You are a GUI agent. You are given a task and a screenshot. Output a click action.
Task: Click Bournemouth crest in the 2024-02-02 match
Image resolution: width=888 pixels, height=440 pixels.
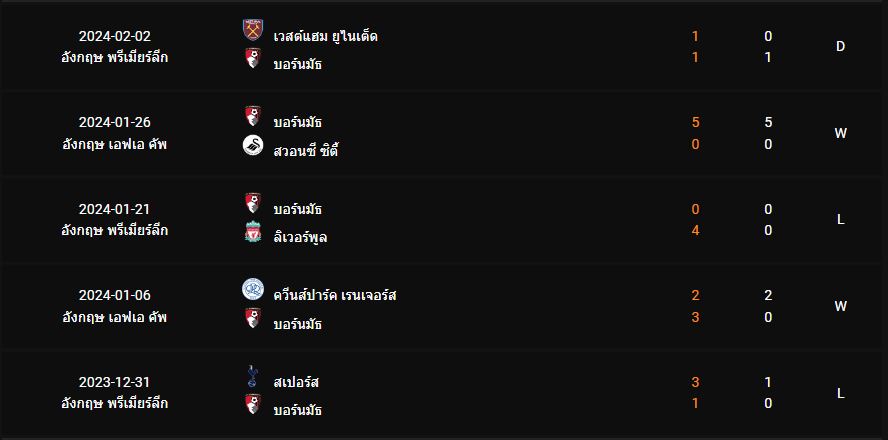coord(253,58)
